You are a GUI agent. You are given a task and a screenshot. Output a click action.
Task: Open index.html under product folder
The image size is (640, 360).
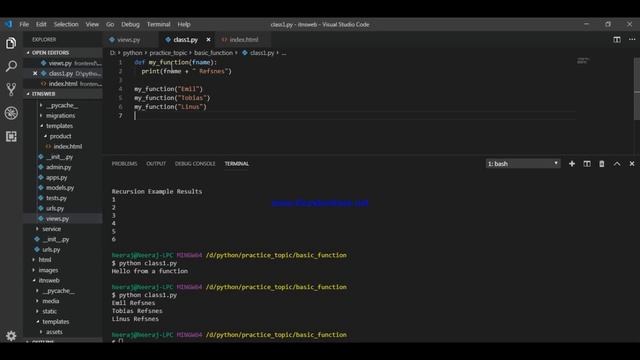(67, 147)
